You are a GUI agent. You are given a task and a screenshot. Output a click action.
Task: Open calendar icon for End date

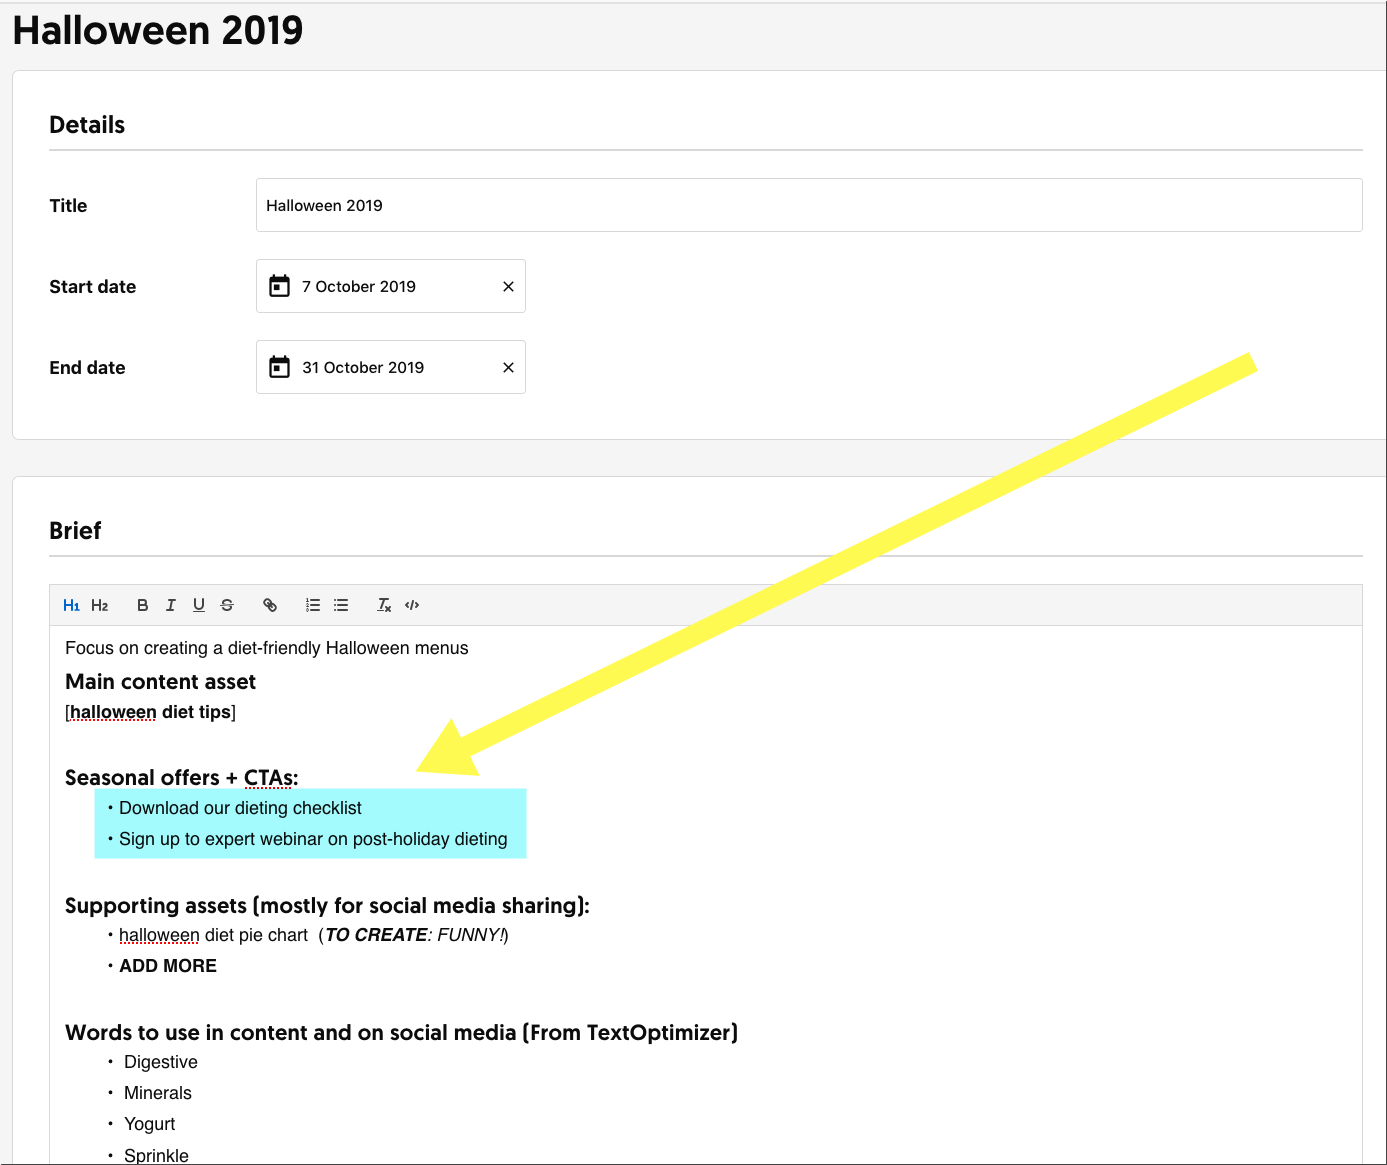tap(280, 367)
